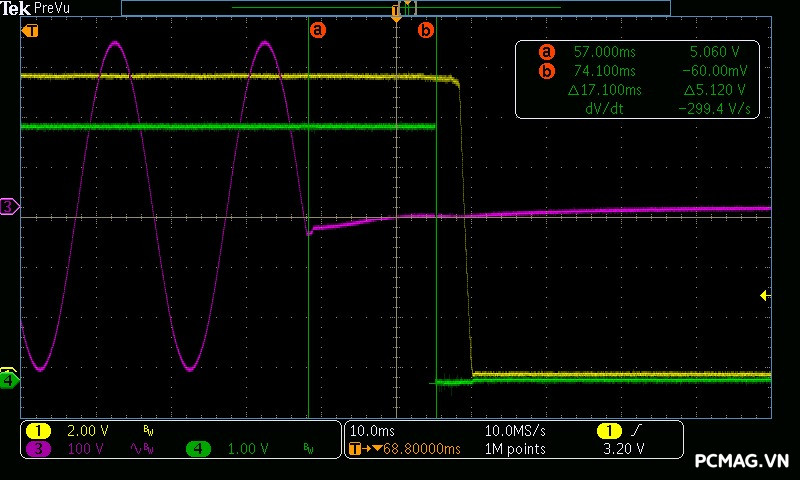
Task: Click the cursor 'a' marker on the waveform
Action: pyautogui.click(x=318, y=30)
